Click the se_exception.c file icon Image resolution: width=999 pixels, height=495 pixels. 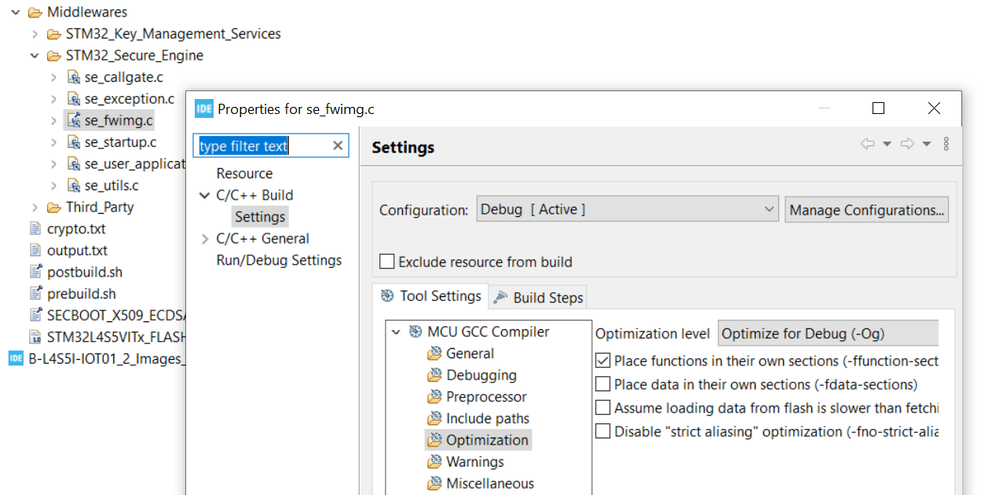click(73, 99)
